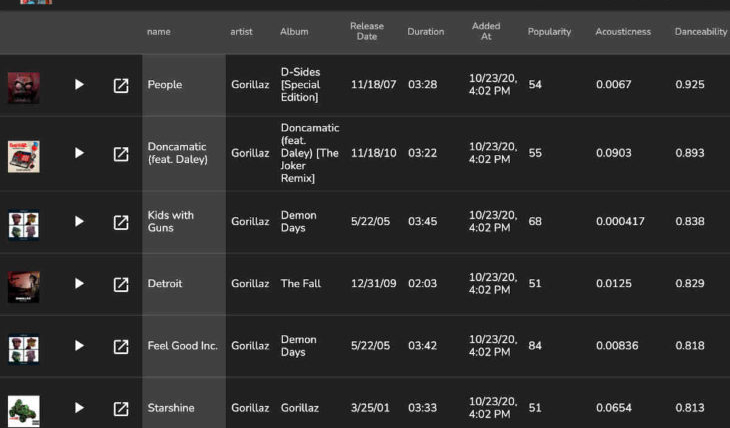Play Feel Good Inc.
Screen dimensions: 730x428
[79, 346]
